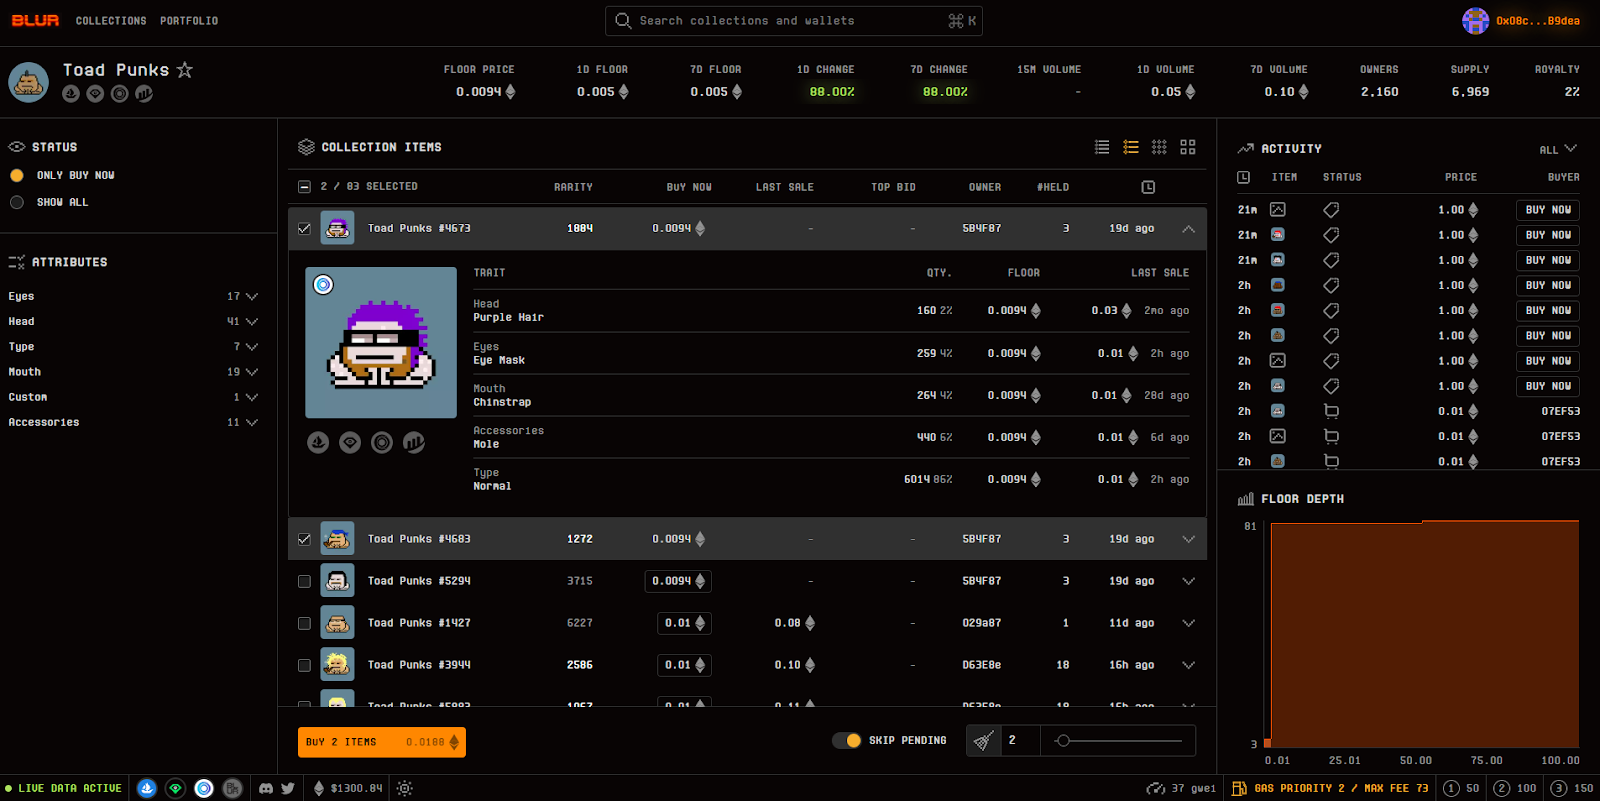Click the wallet avatar icon
Screen dimensions: 1600x801
click(1475, 21)
